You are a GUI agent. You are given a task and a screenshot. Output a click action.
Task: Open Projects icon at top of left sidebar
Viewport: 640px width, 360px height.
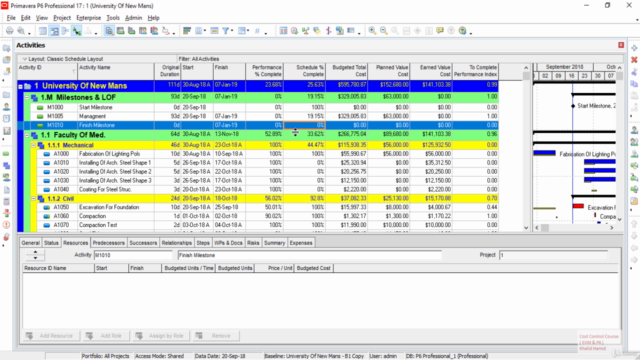click(7, 48)
